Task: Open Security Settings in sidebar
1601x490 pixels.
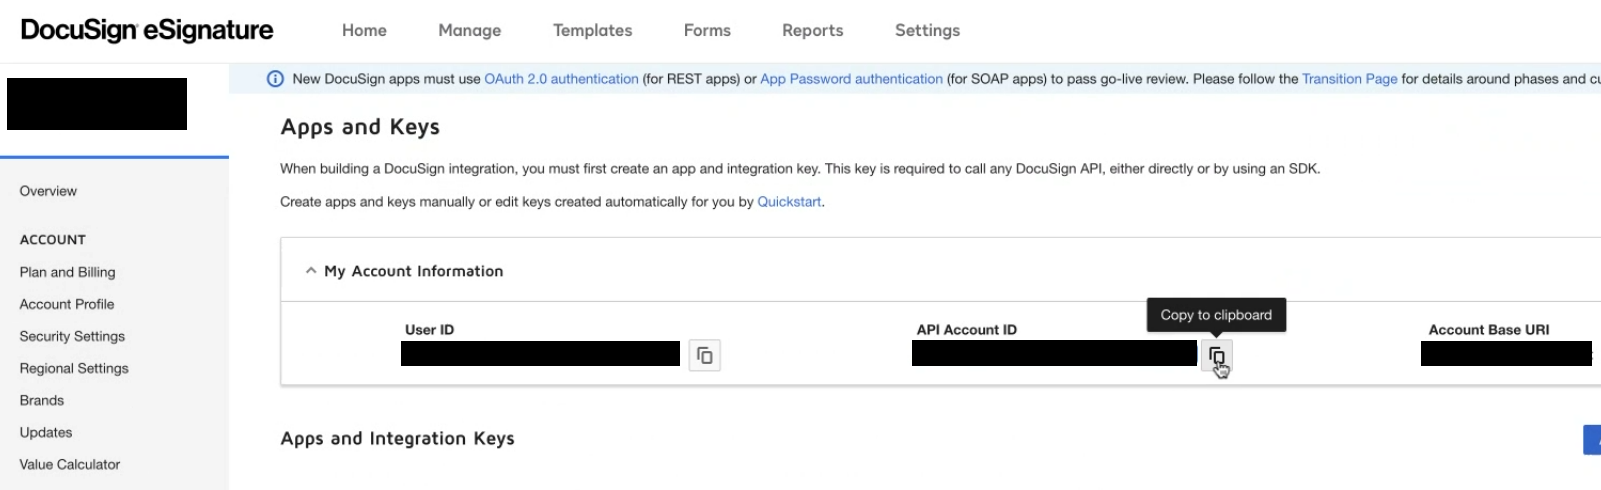Action: 72,336
